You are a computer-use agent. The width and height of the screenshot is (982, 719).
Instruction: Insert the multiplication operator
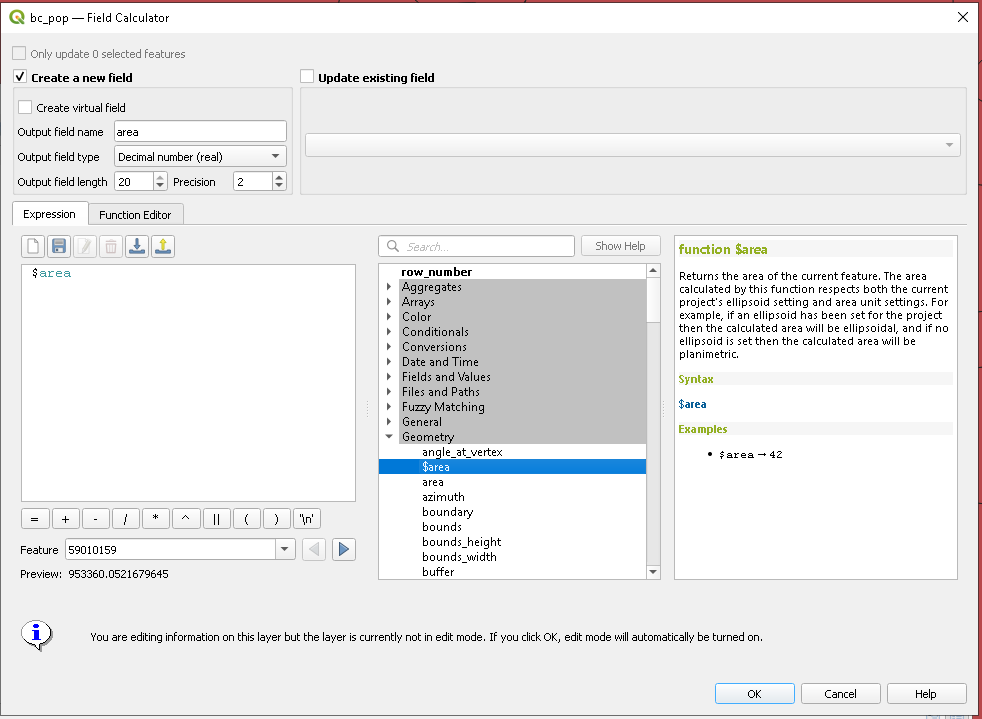(155, 519)
